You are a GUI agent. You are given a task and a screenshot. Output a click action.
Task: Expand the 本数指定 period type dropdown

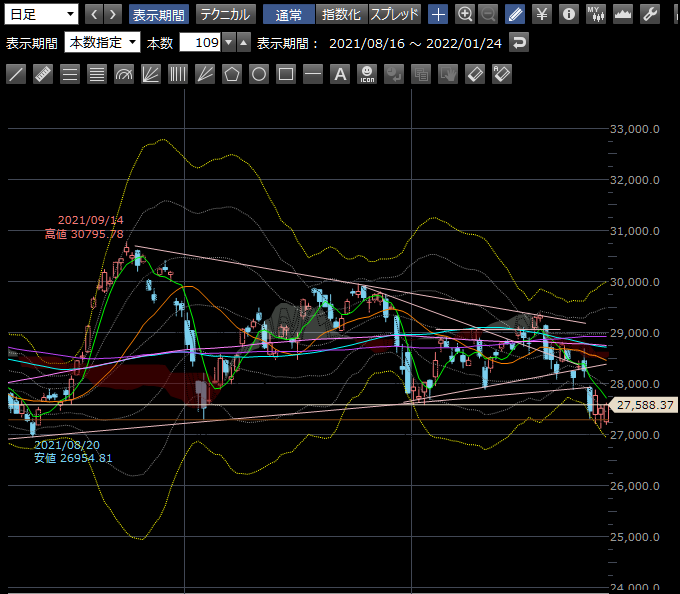[x=102, y=43]
